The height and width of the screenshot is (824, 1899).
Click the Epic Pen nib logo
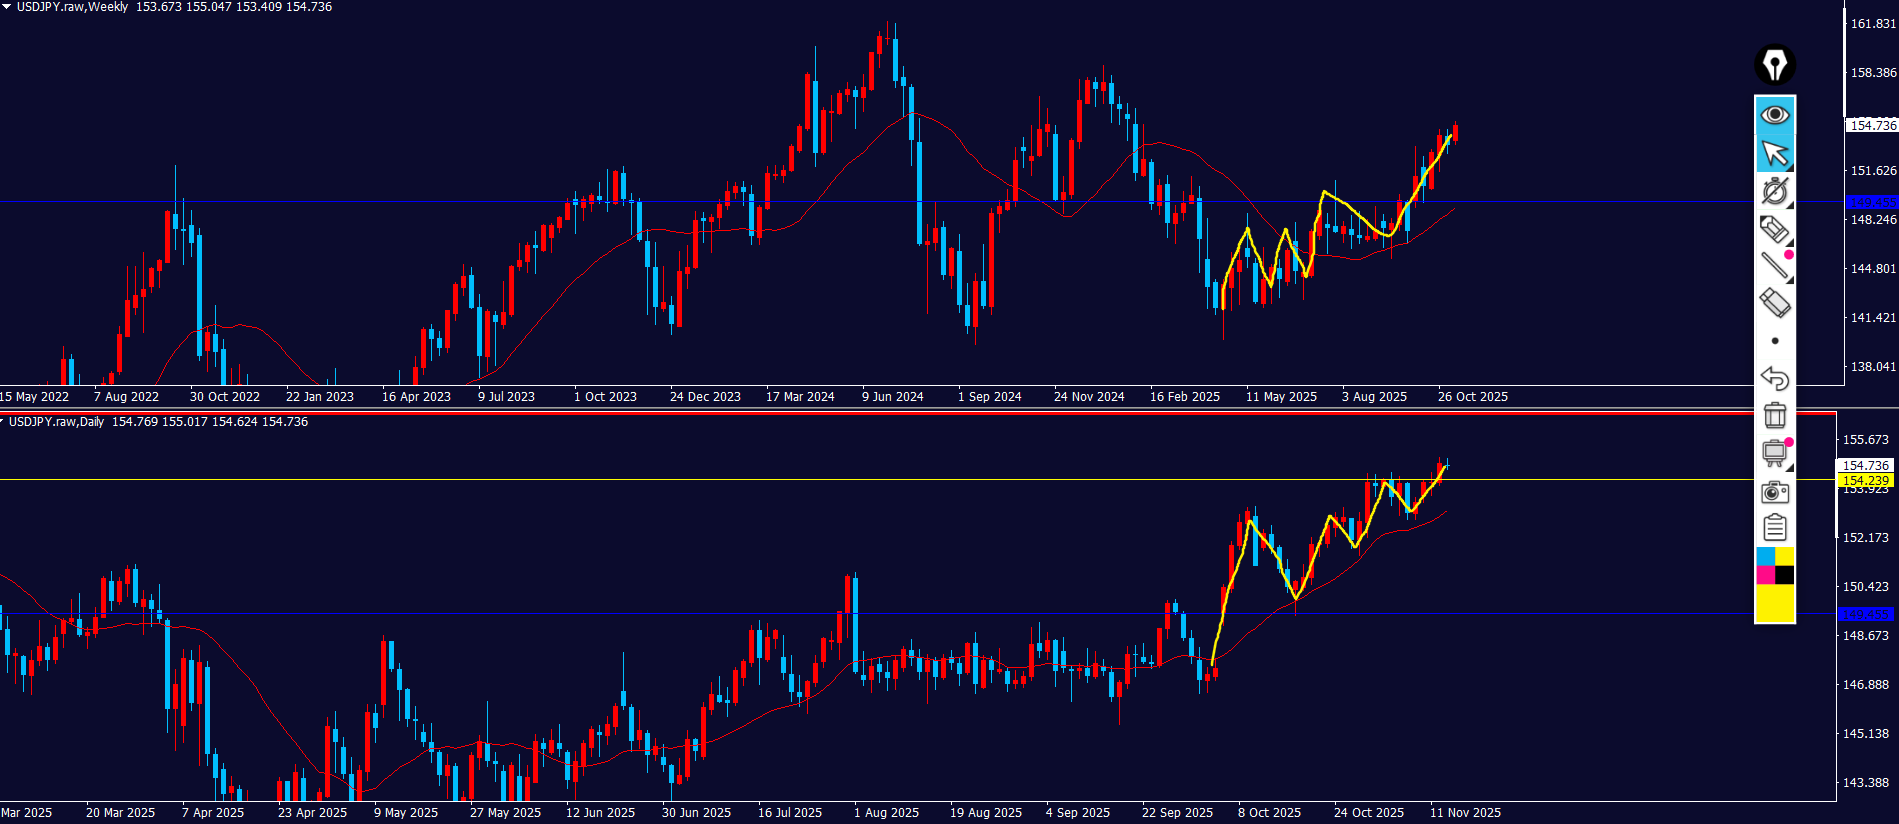click(1775, 66)
